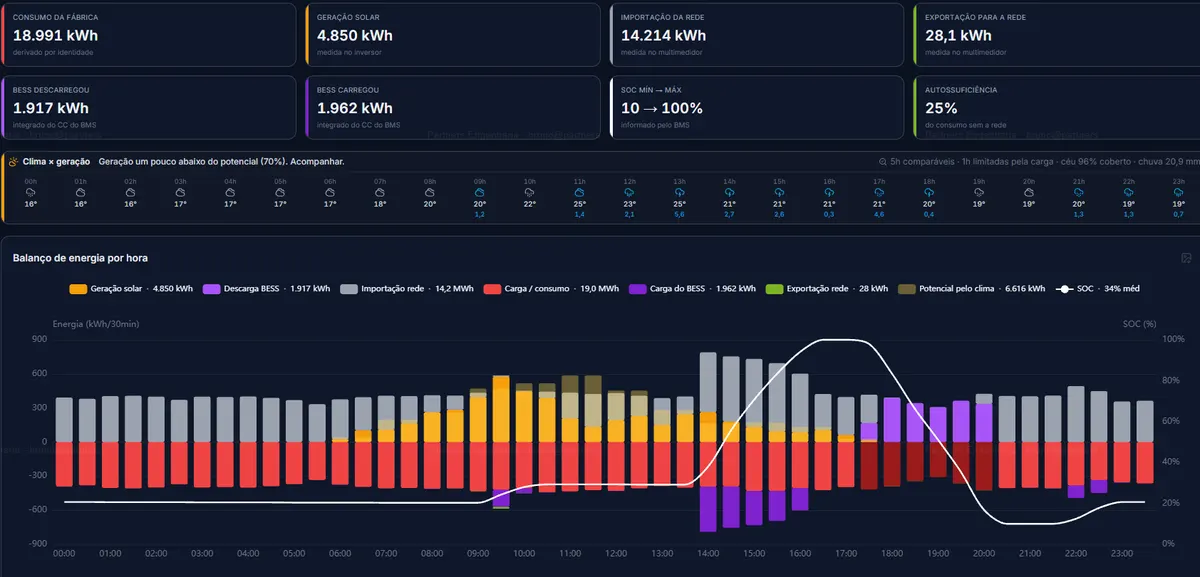The height and width of the screenshot is (577, 1200).
Task: Toggle the Importação rede legend series
Action: click(x=408, y=289)
